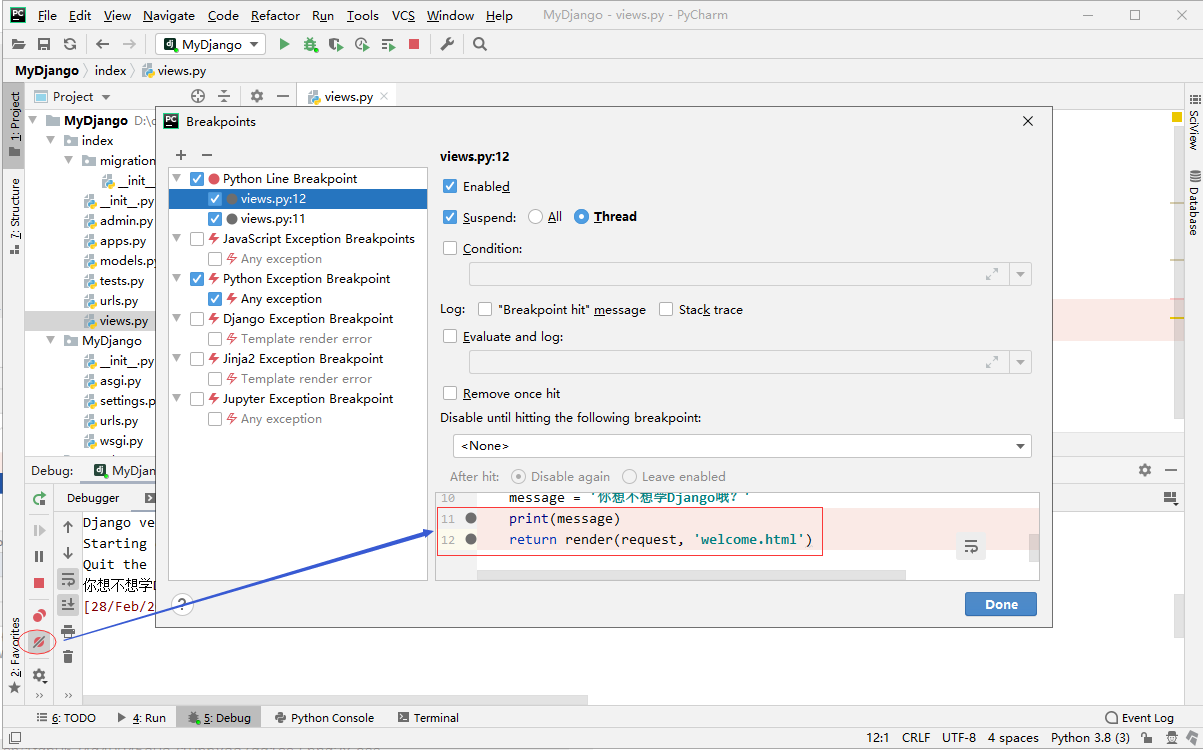Image resolution: width=1203 pixels, height=750 pixels.
Task: Enable the Condition checkbox
Action: point(450,248)
